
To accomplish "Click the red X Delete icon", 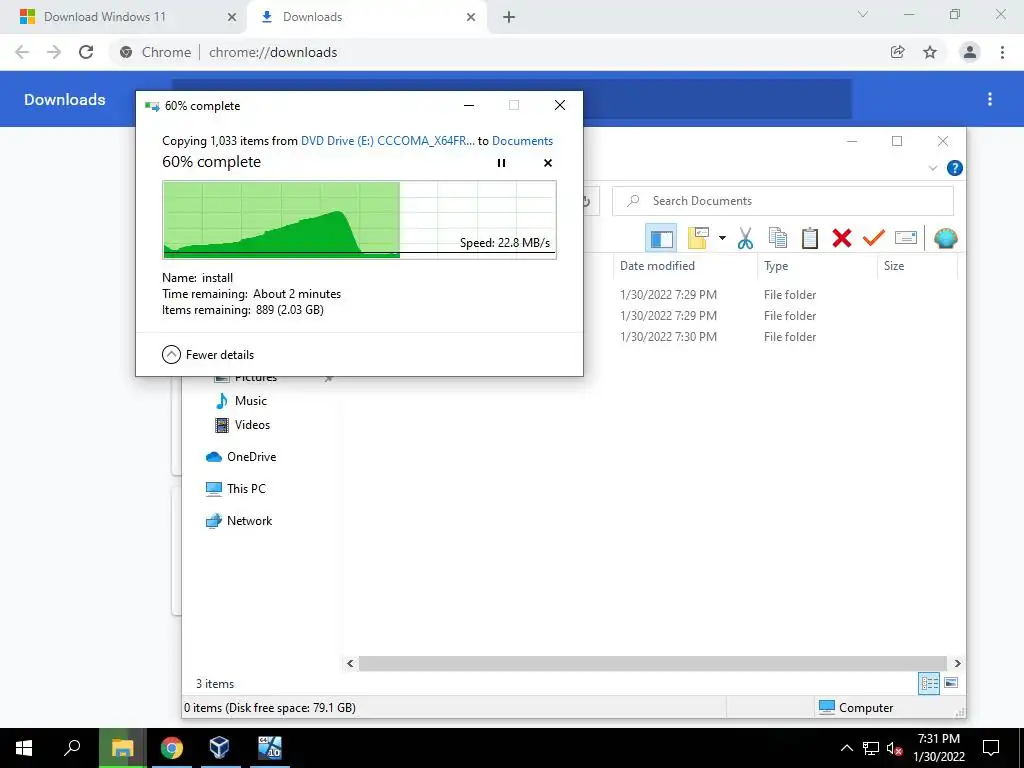I will (842, 238).
